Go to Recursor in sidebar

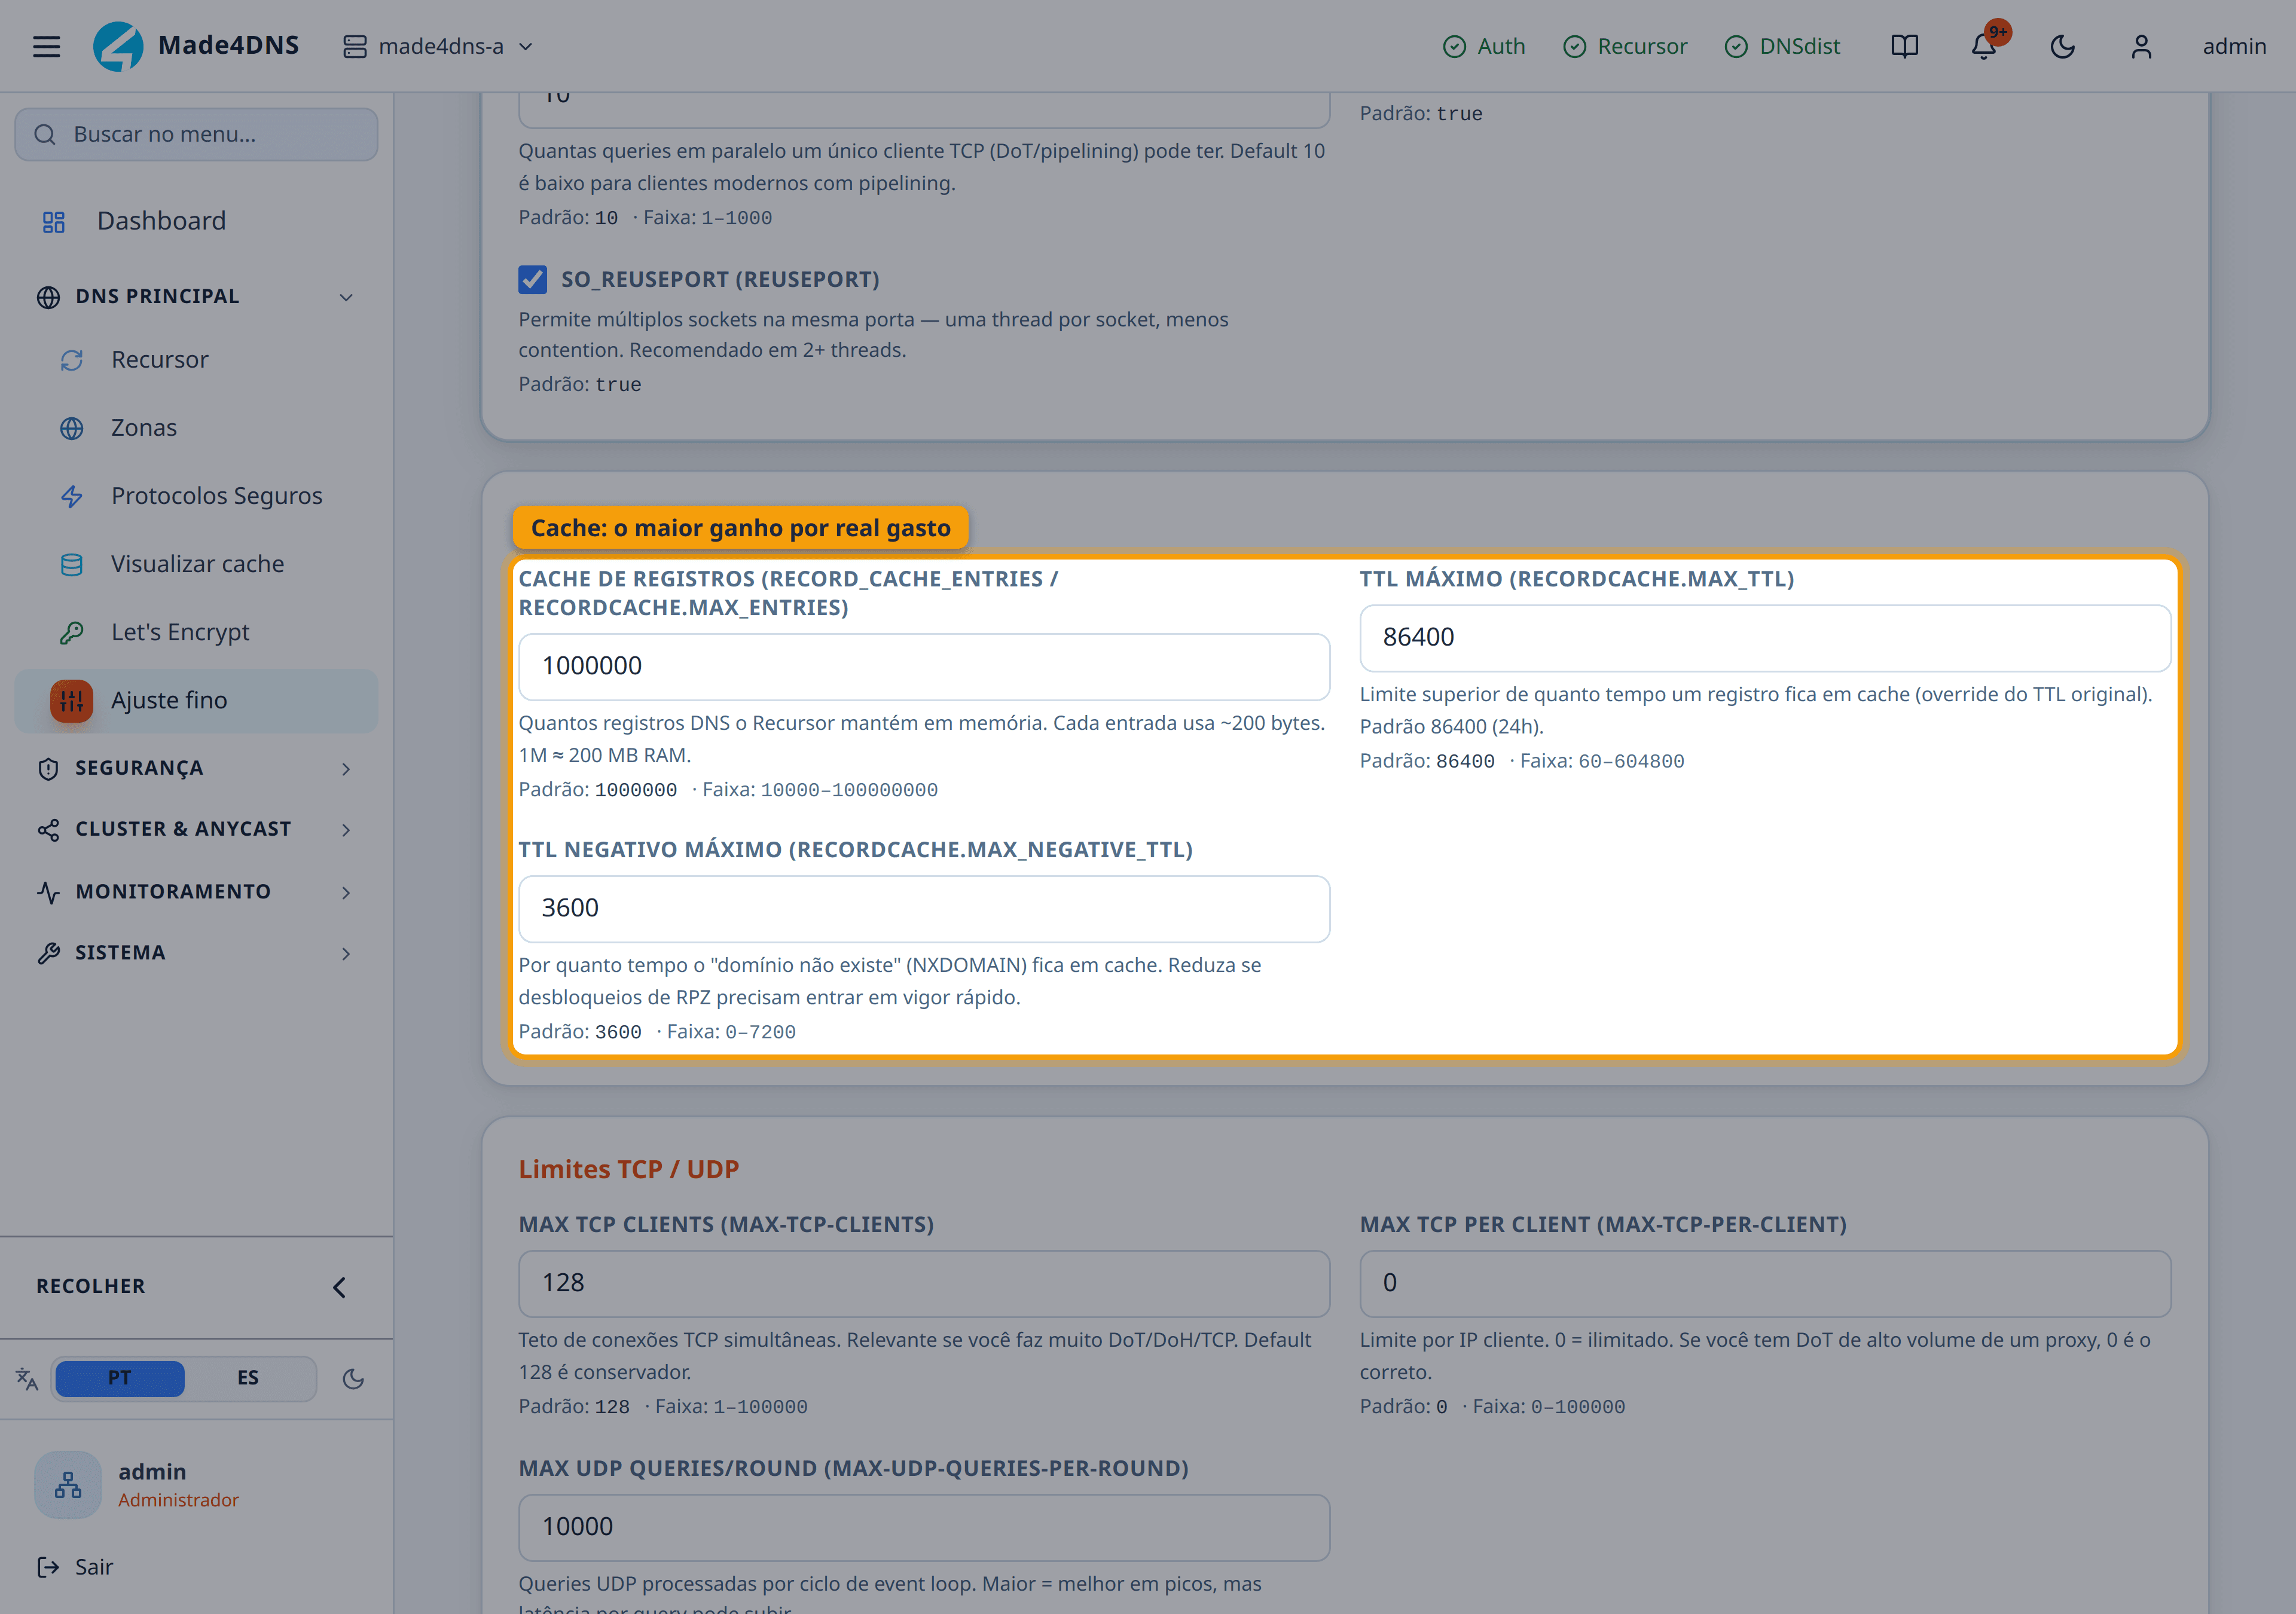click(x=196, y=360)
